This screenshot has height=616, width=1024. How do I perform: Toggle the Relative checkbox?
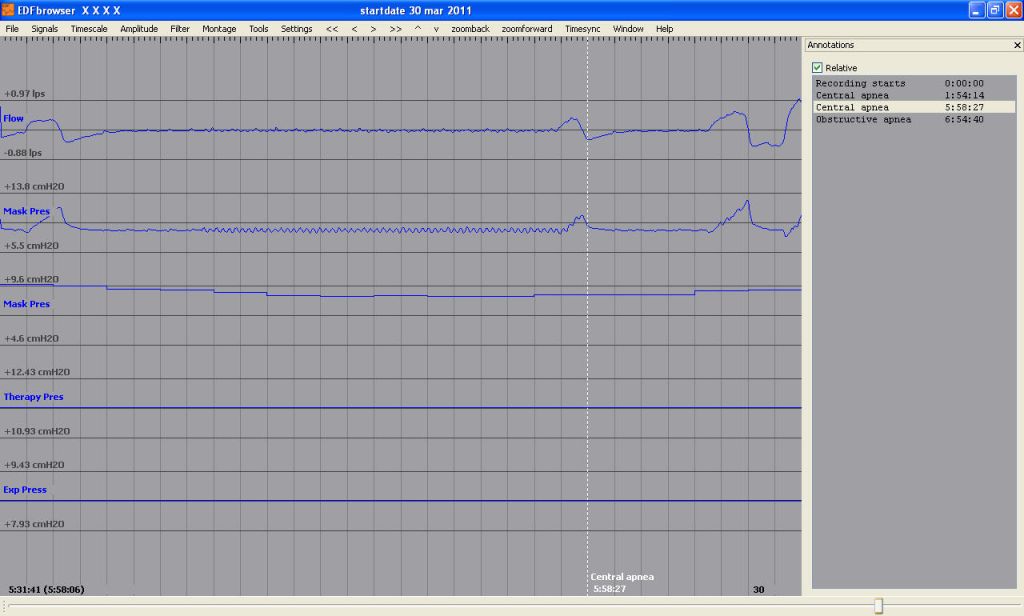click(817, 67)
